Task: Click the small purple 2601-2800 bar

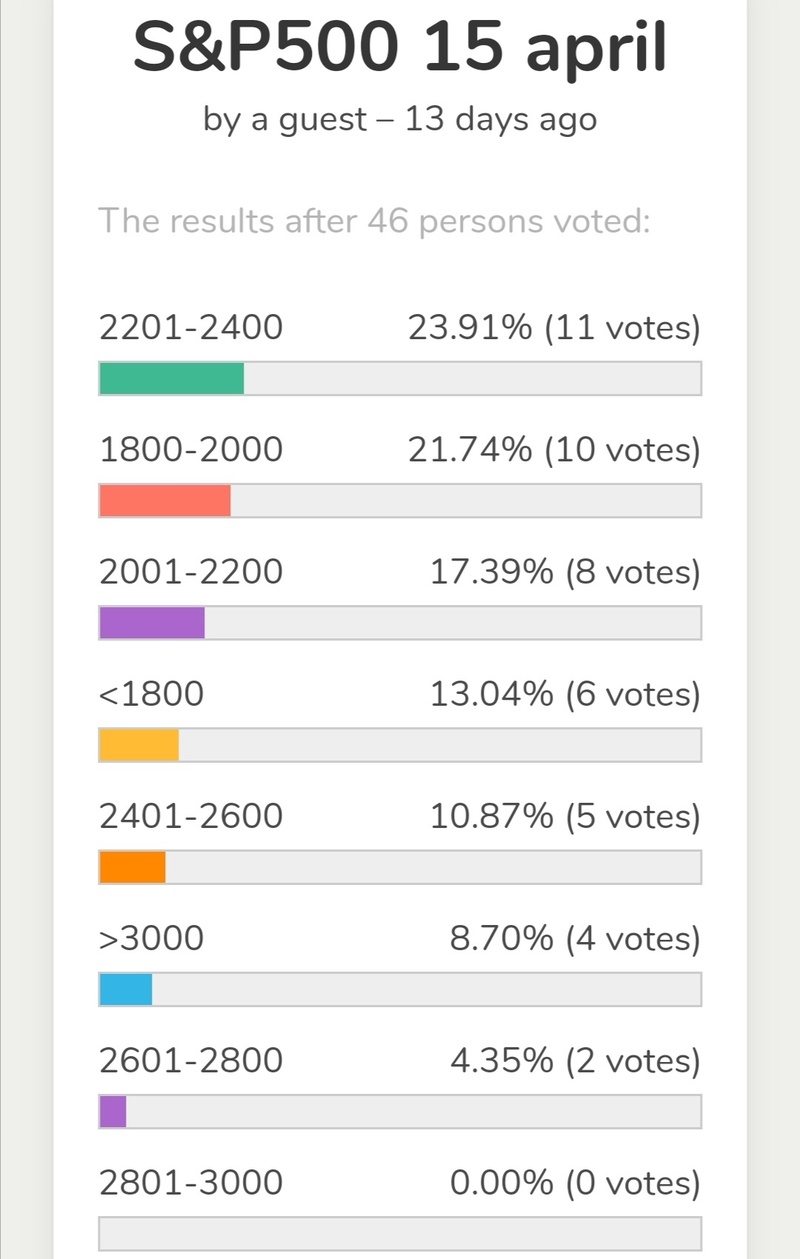Action: coord(113,1111)
